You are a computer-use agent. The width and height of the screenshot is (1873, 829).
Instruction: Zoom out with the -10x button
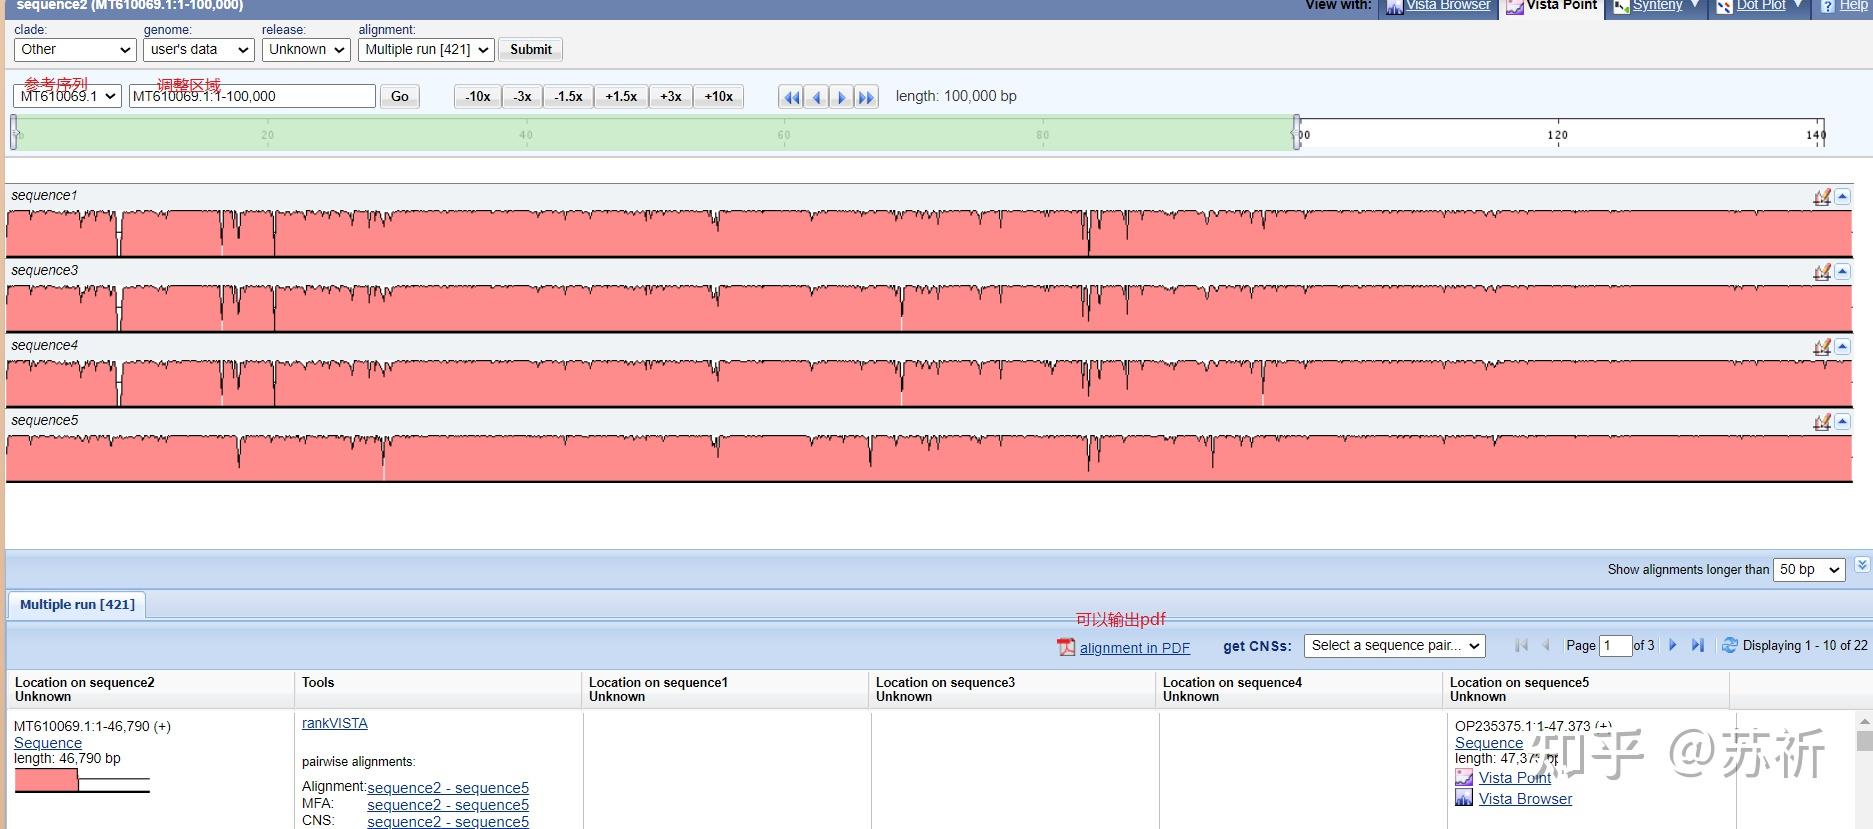478,96
